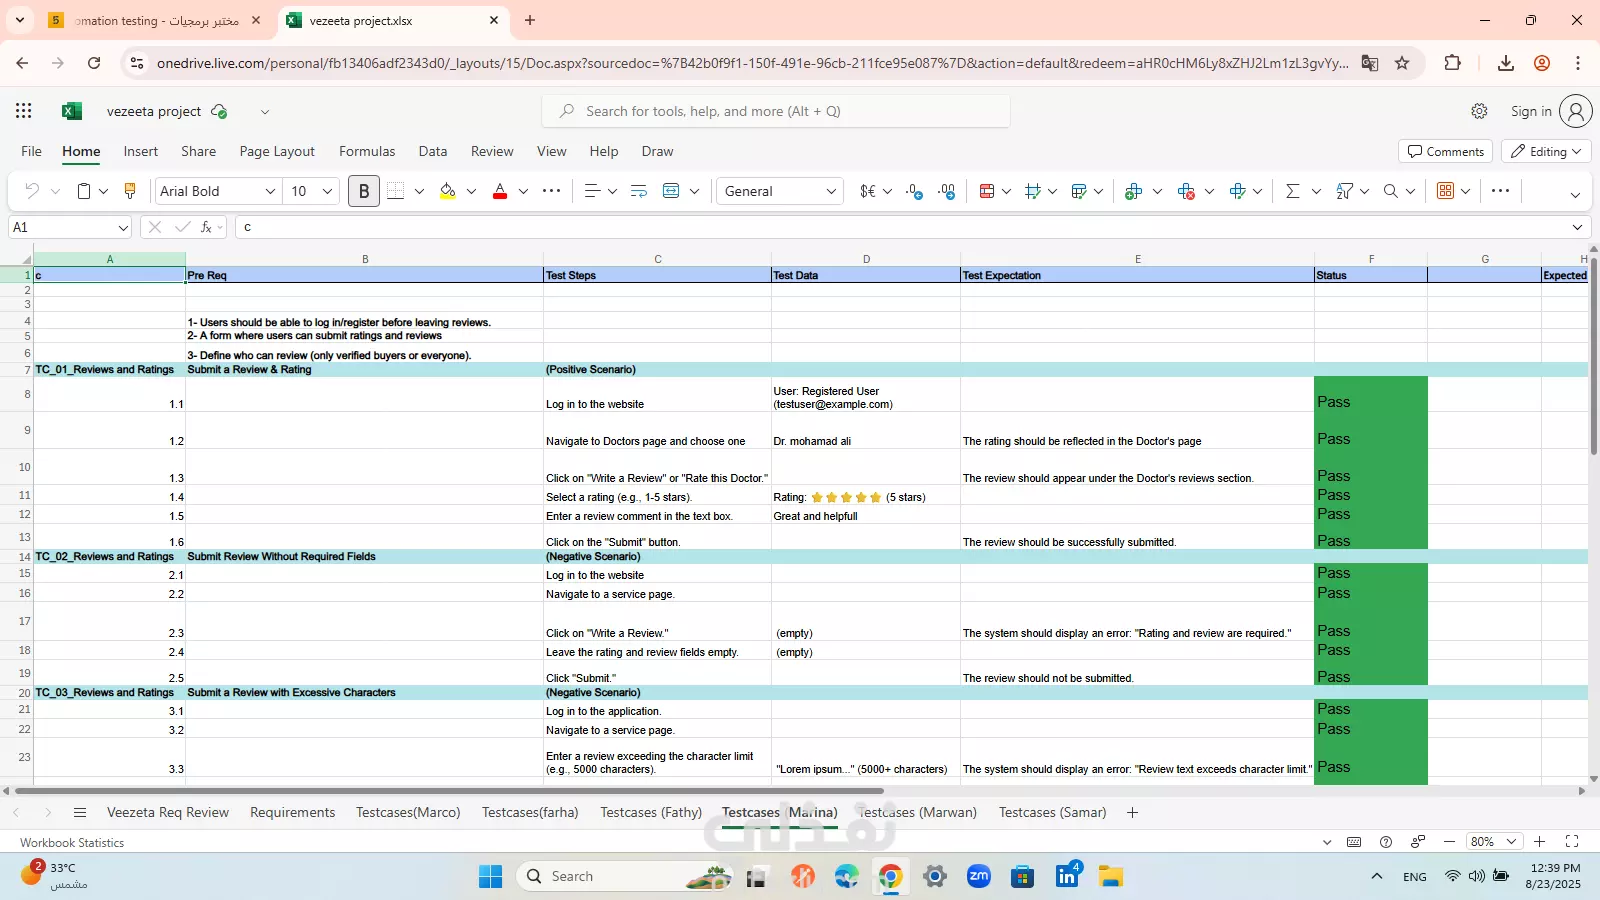Add a new sheet with plus button

[1132, 813]
